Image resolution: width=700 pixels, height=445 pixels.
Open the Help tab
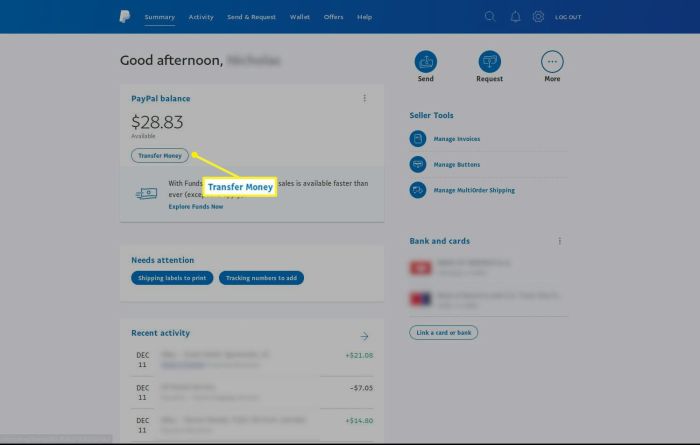364,17
